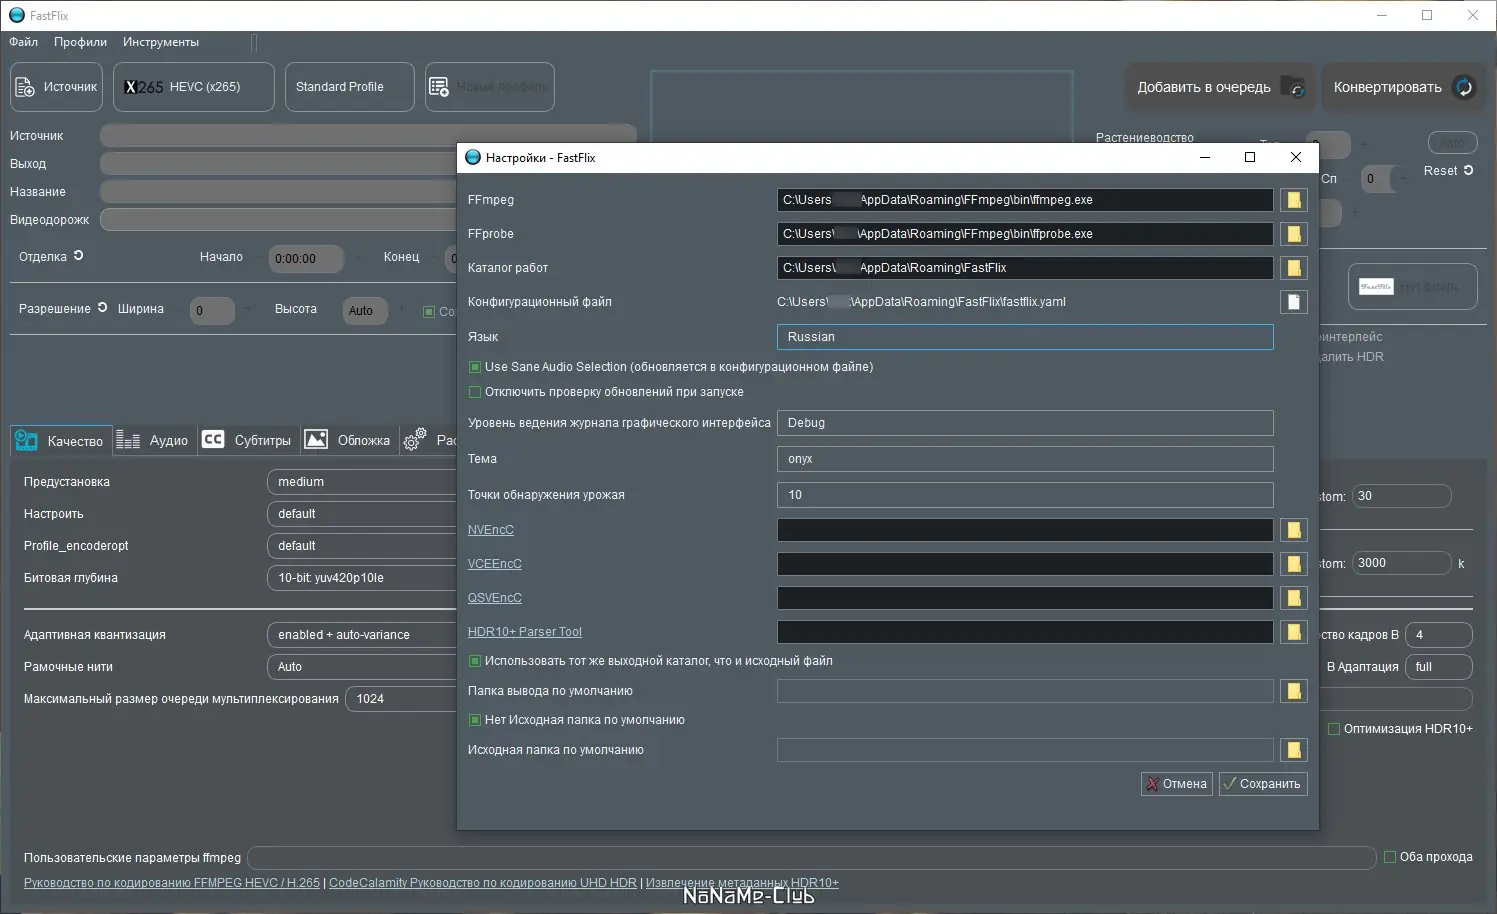Viewport: 1497px width, 914px height.
Task: Reset Разрешение values
Action: pyautogui.click(x=102, y=308)
